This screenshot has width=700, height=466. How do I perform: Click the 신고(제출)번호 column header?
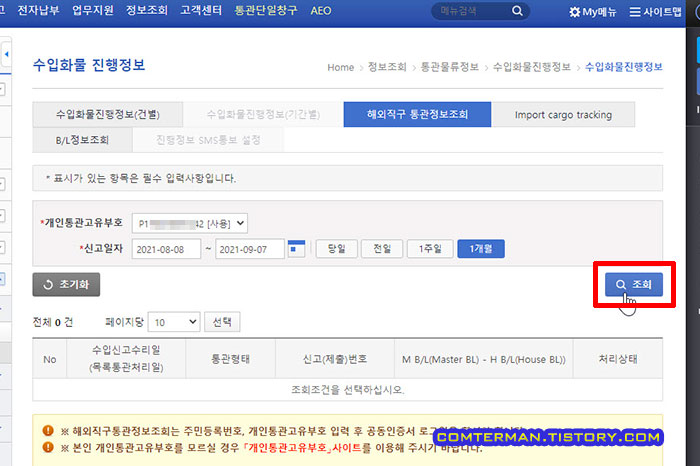pyautogui.click(x=335, y=358)
